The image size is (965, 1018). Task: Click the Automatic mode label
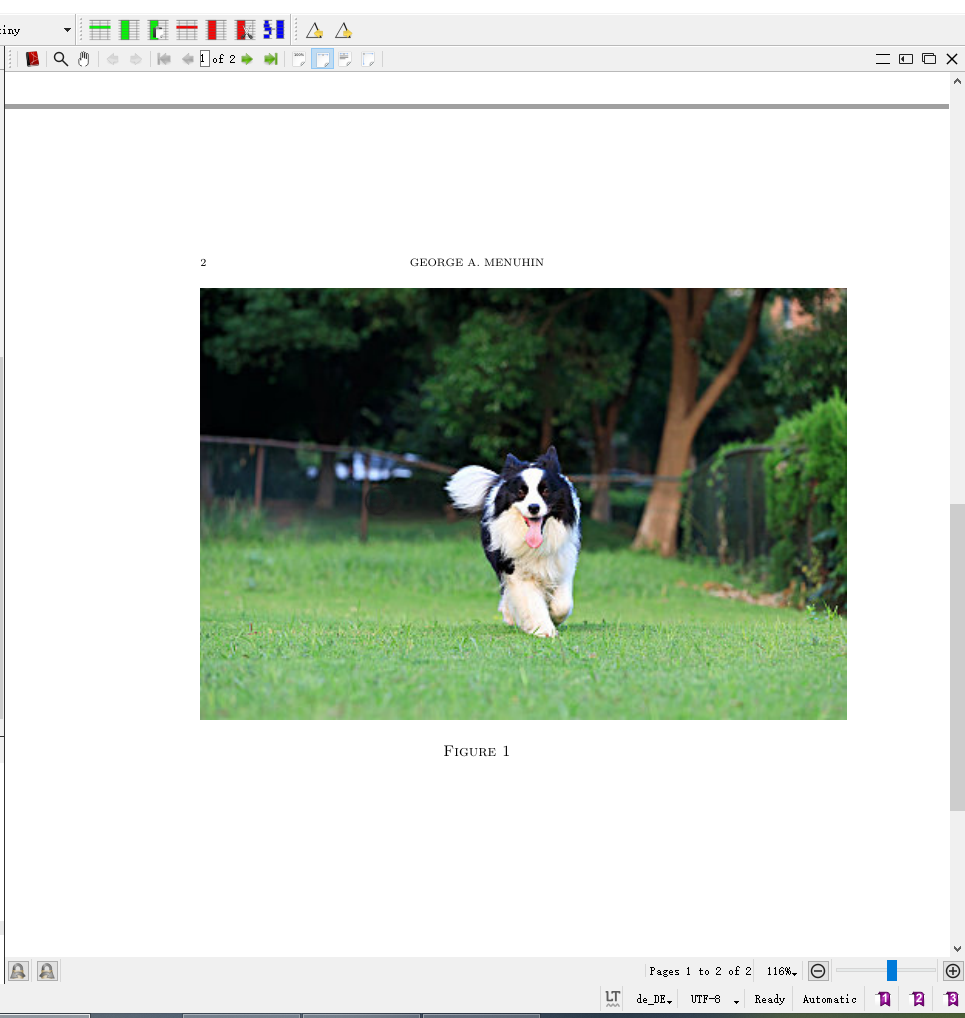pyautogui.click(x=829, y=999)
